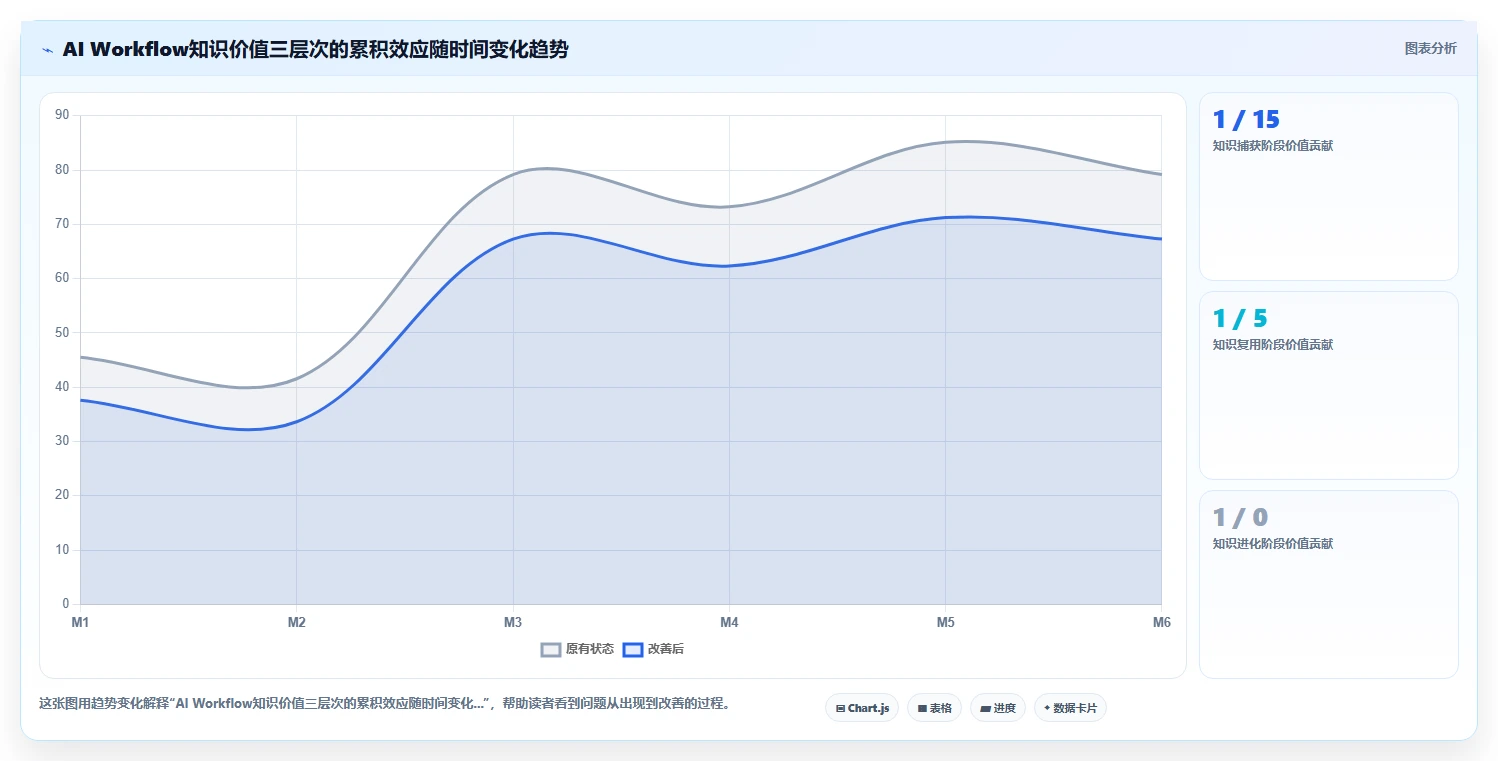
Task: Click the 1 / 5 metric value
Action: 1240,318
